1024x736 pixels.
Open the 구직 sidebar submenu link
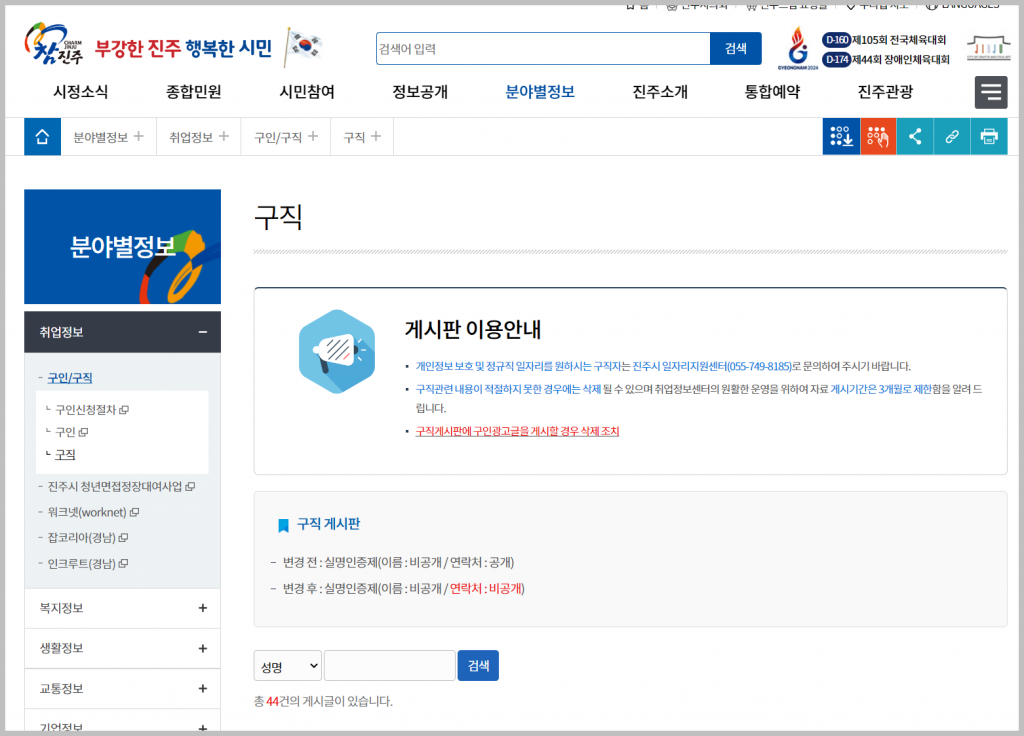point(65,455)
